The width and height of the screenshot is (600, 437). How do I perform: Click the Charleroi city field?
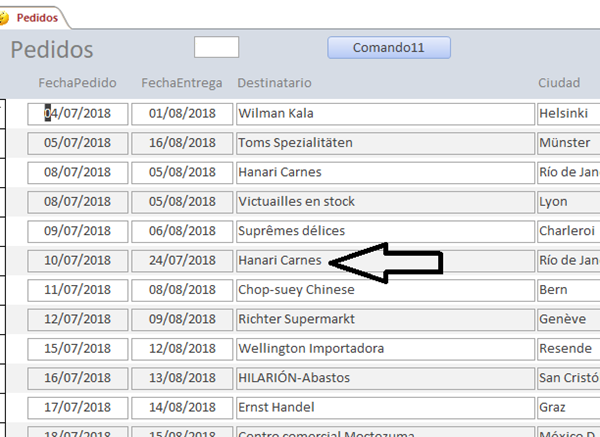coord(569,232)
